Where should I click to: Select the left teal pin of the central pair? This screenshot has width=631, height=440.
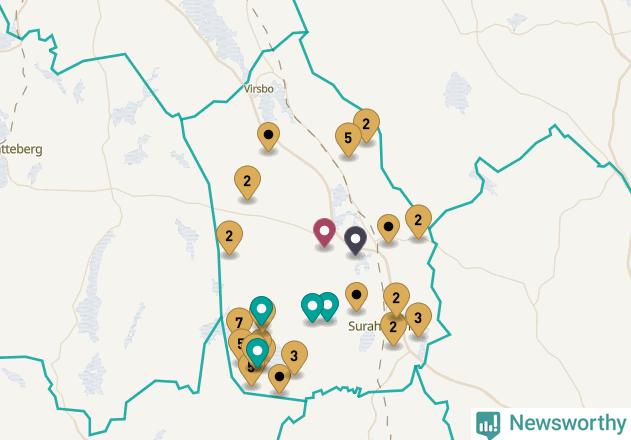[312, 308]
